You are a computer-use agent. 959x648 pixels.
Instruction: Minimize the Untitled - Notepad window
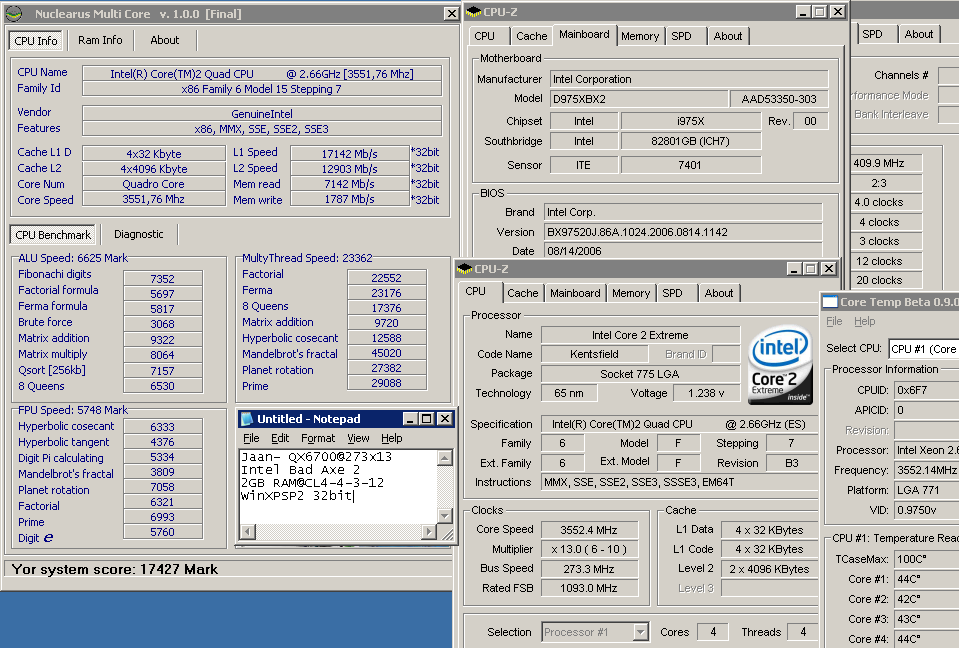[x=410, y=419]
